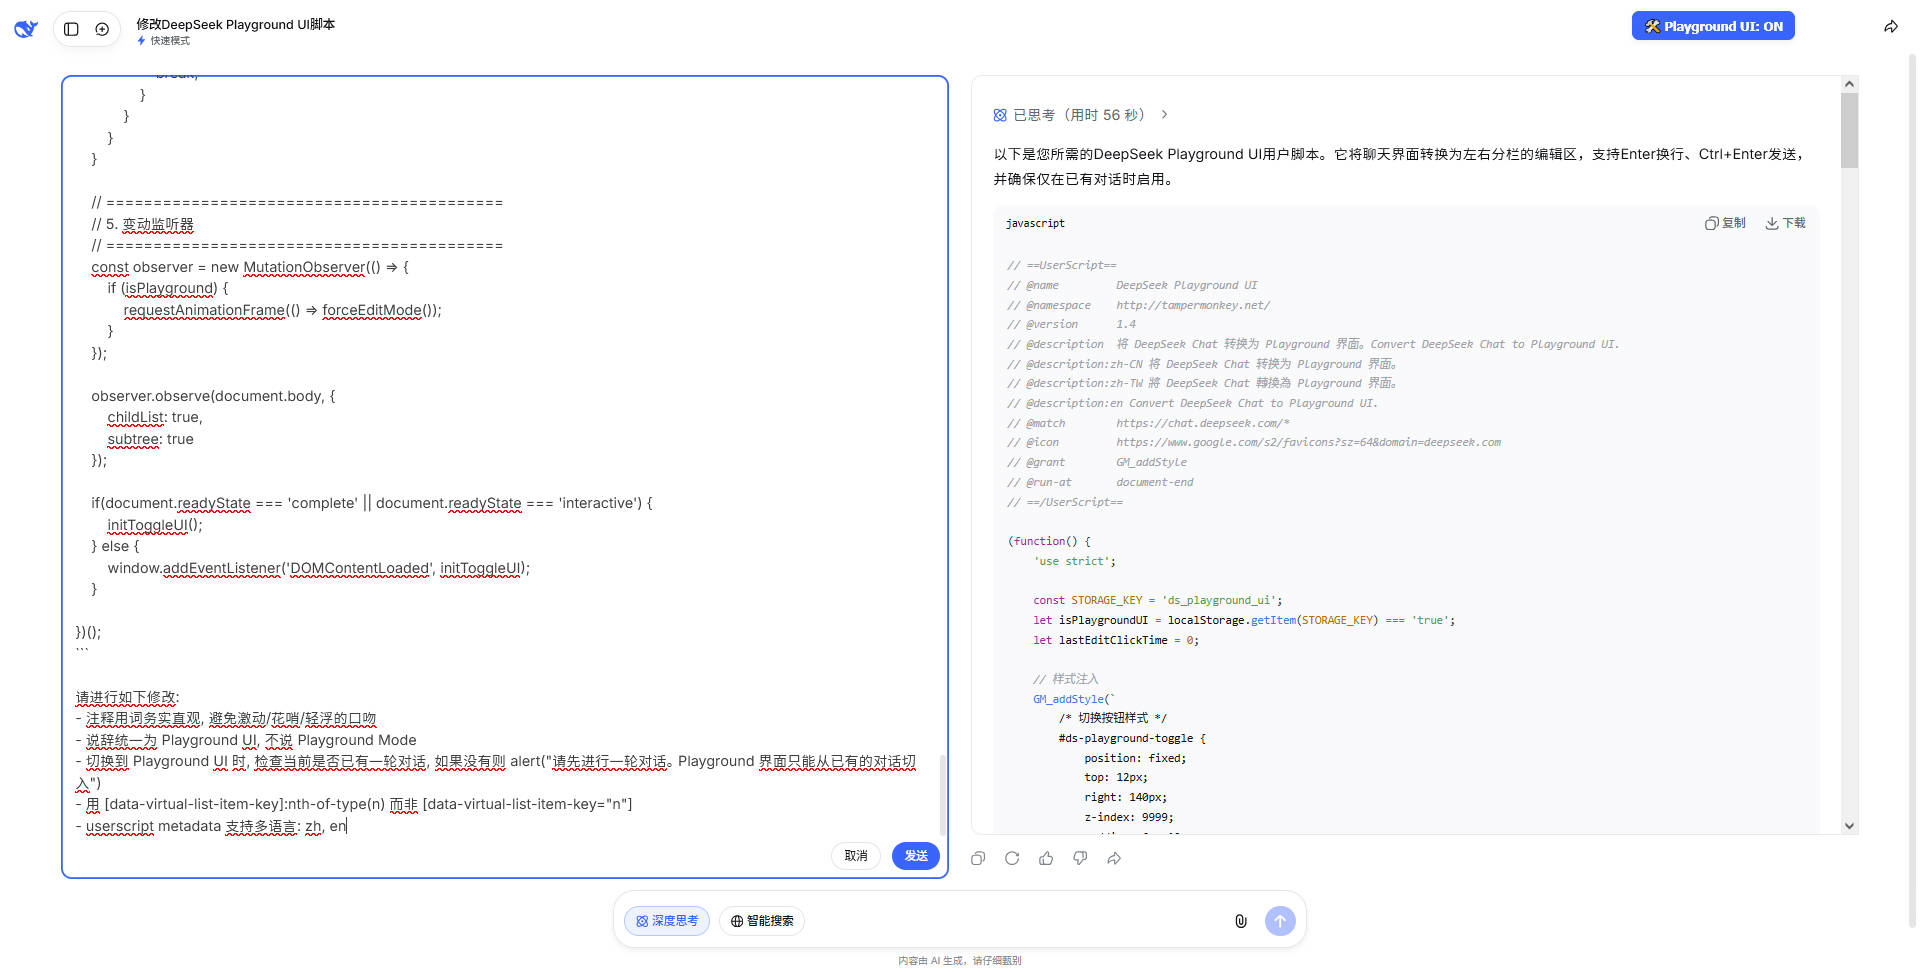Cancel the edit with 取消 button
This screenshot has width=1920, height=972.
click(x=856, y=856)
